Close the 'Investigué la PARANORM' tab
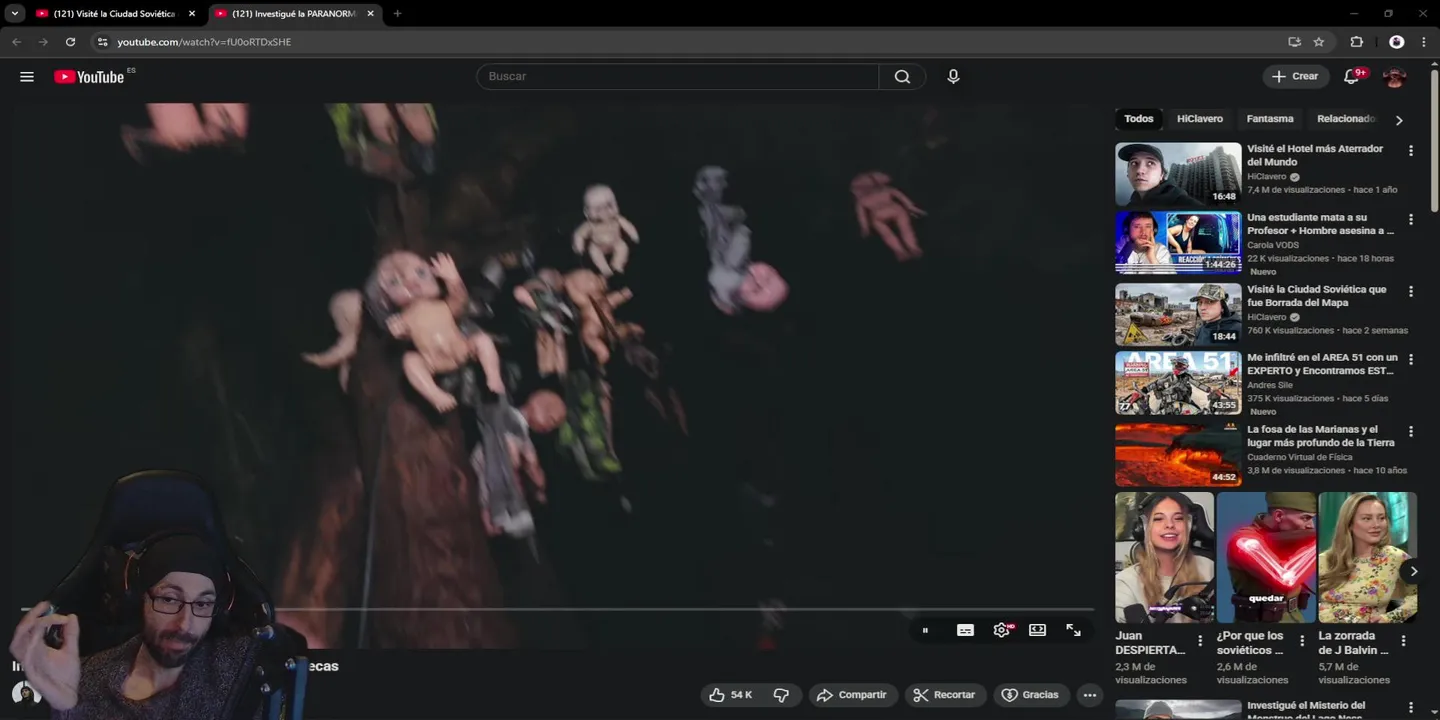Image resolution: width=1440 pixels, height=720 pixels. click(370, 14)
